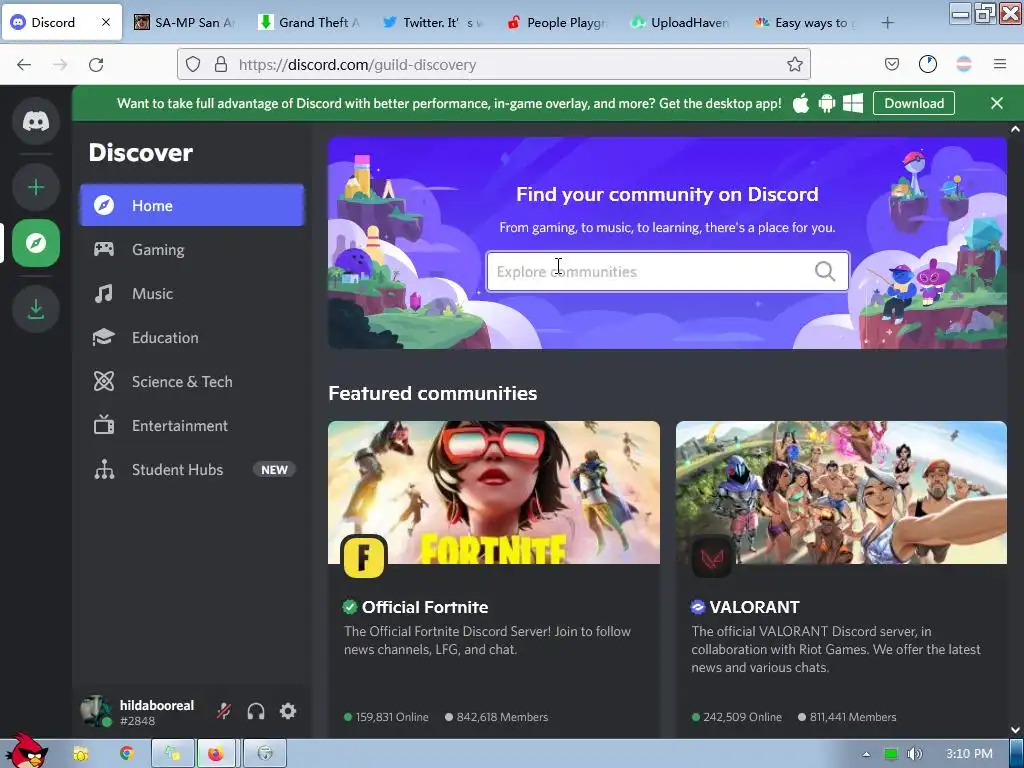The image size is (1024, 768).
Task: Open the Education category
Action: [192, 338]
